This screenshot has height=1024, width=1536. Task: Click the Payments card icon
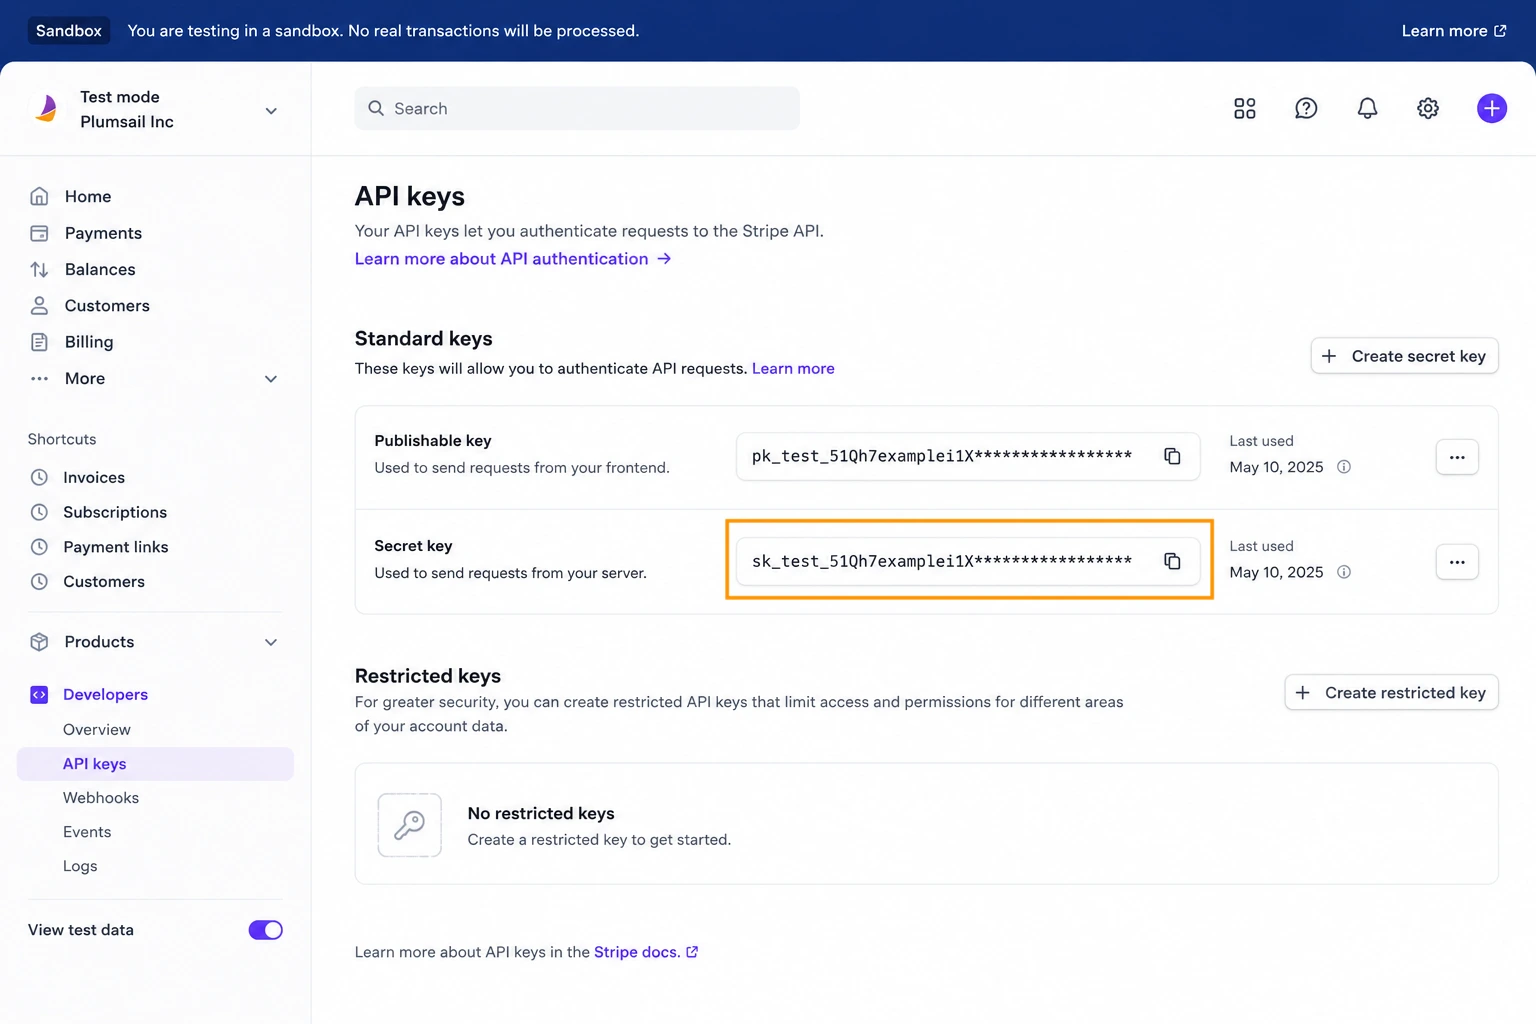click(39, 233)
